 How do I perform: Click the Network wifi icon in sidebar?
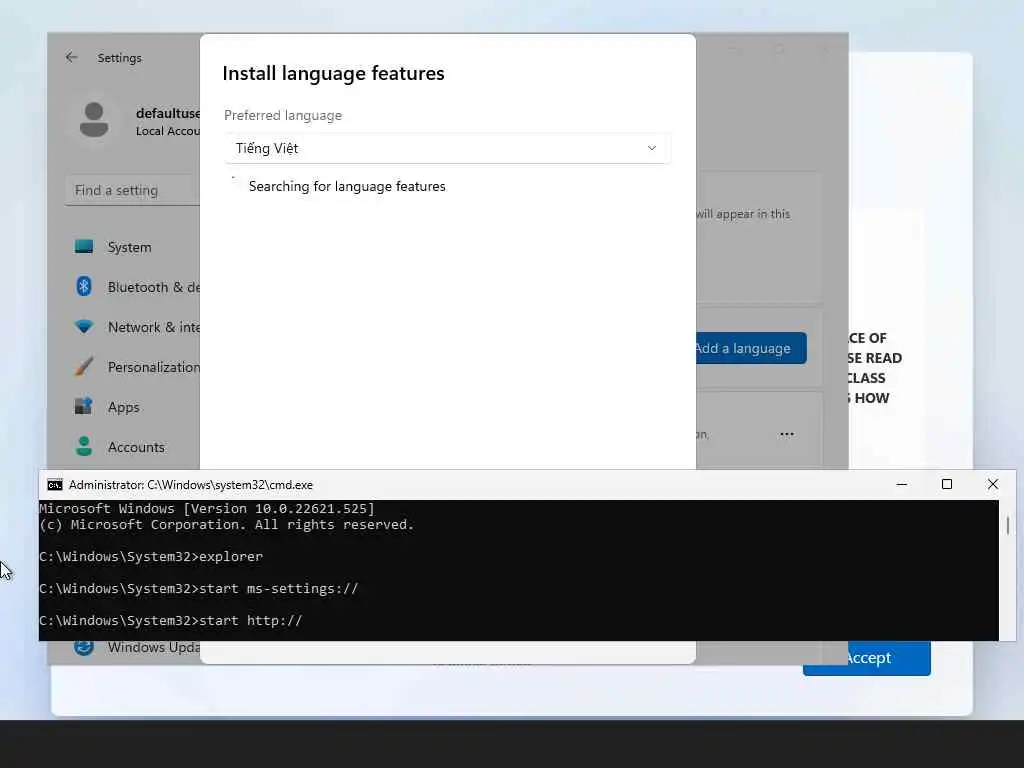tap(84, 327)
